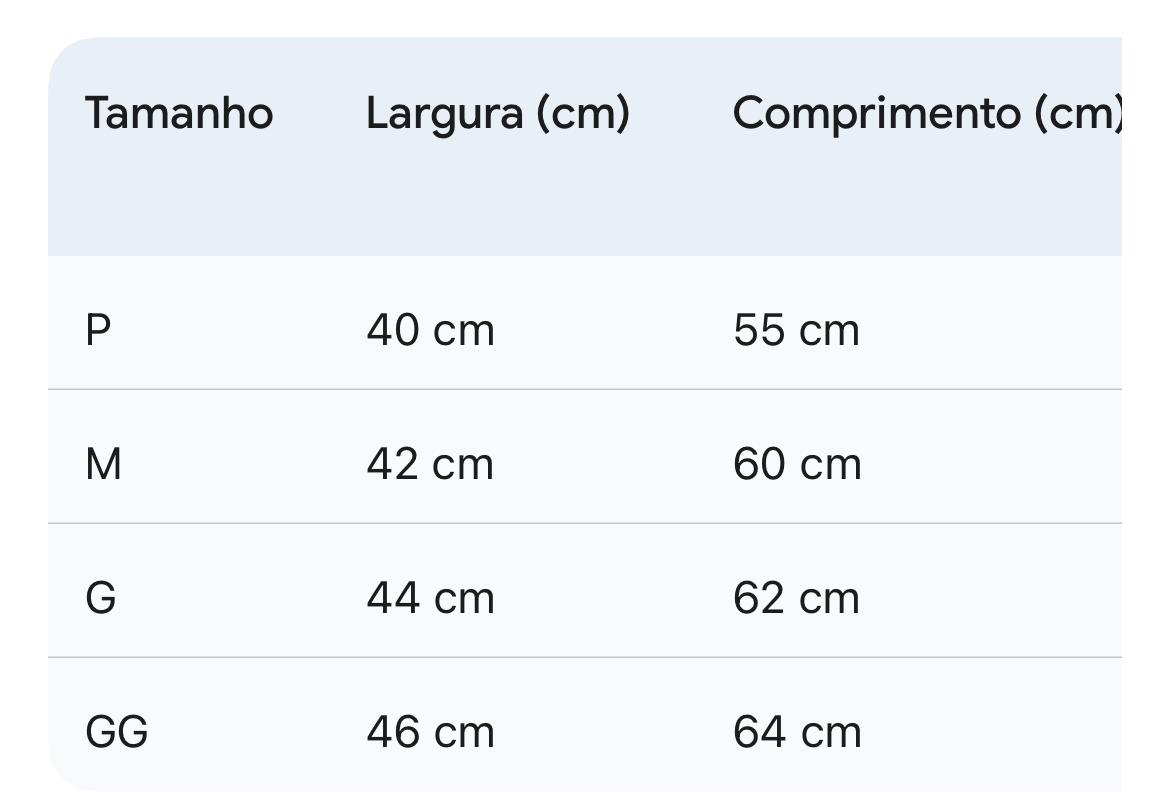Click the empty header area below Tamanho
1170x808 pixels.
(179, 200)
